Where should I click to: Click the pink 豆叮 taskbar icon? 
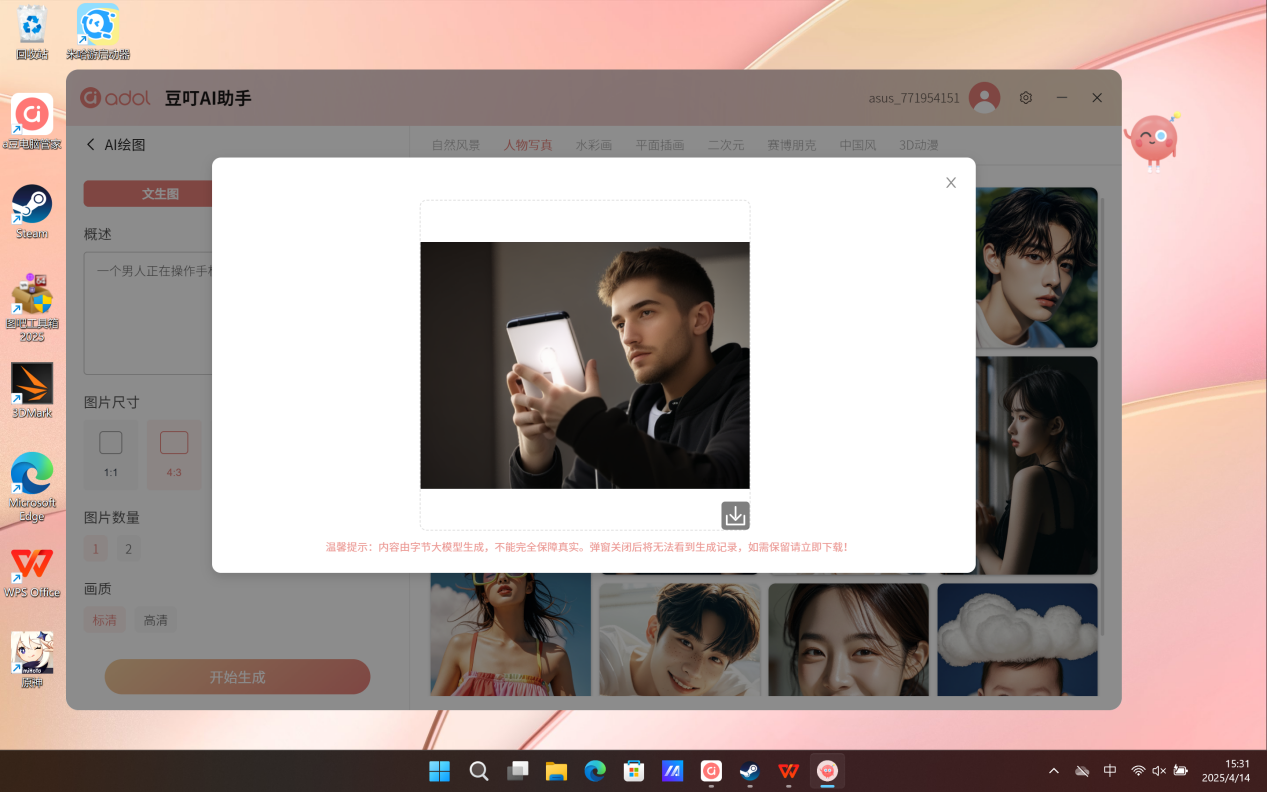click(827, 771)
